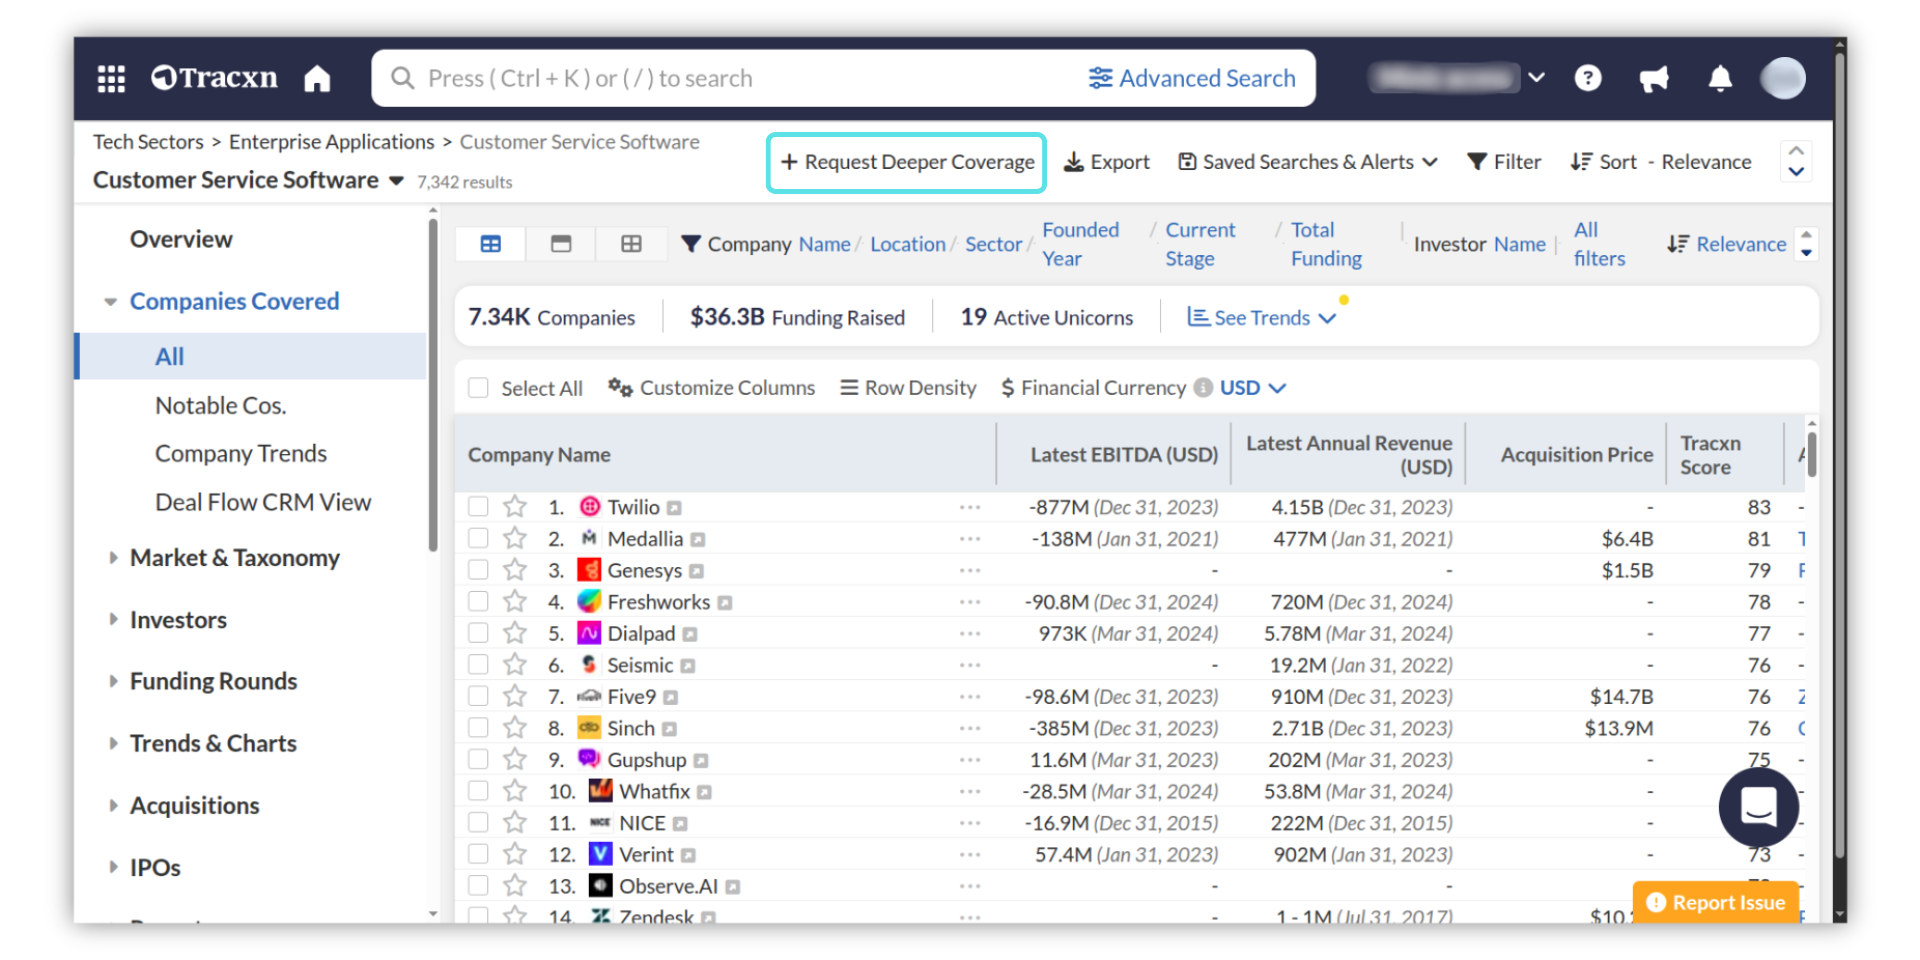Open the help question mark icon

pos(1587,78)
